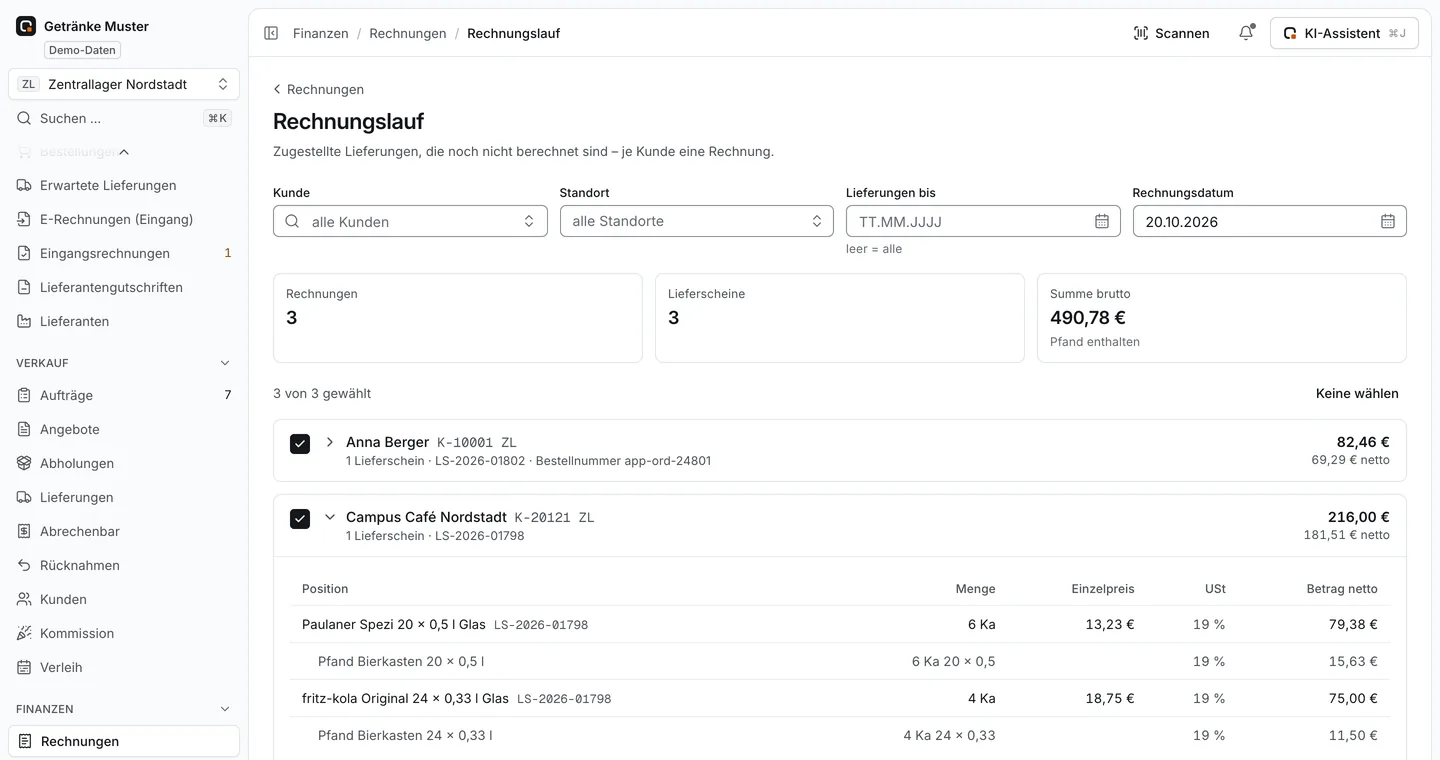Collapse the FINANZEN section
This screenshot has width=1440, height=760.
click(225, 709)
